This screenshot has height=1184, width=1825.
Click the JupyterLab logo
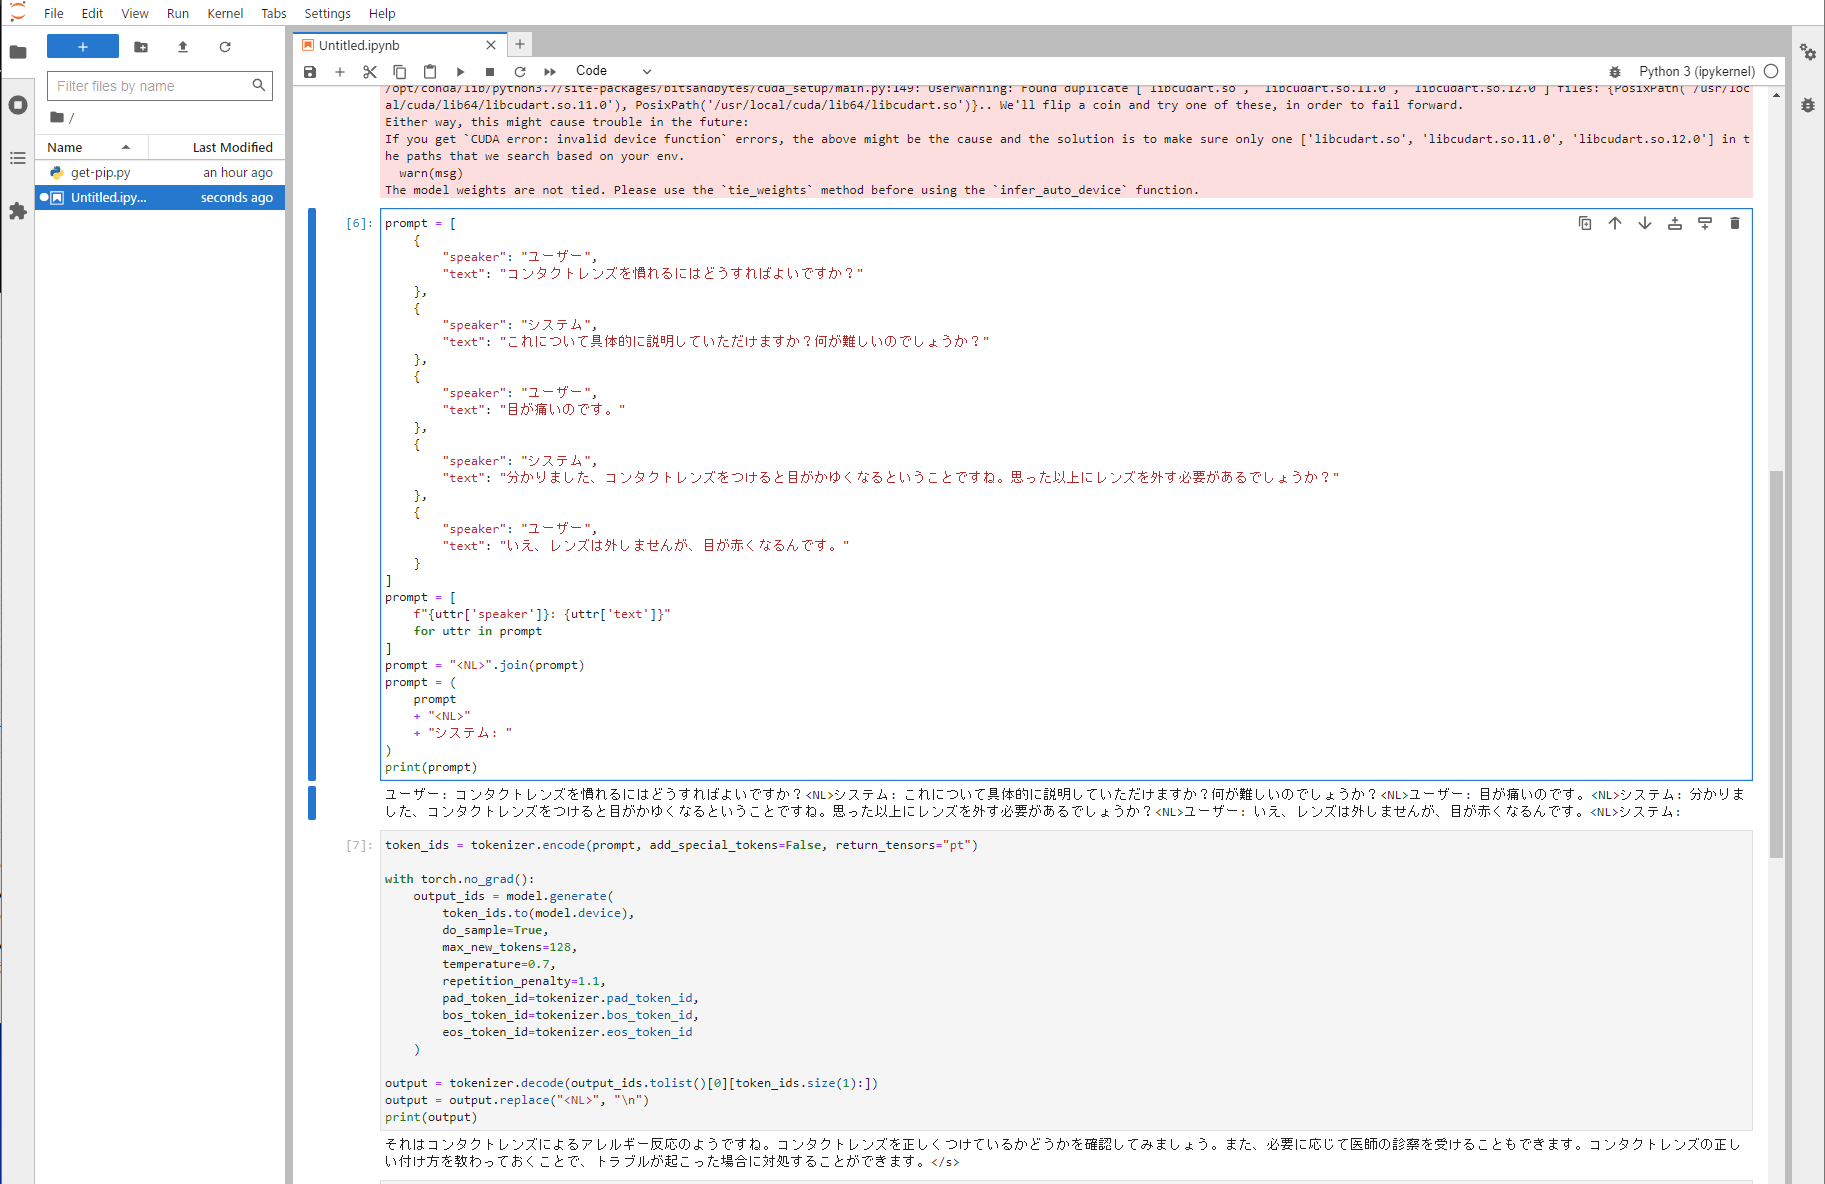pyautogui.click(x=18, y=13)
